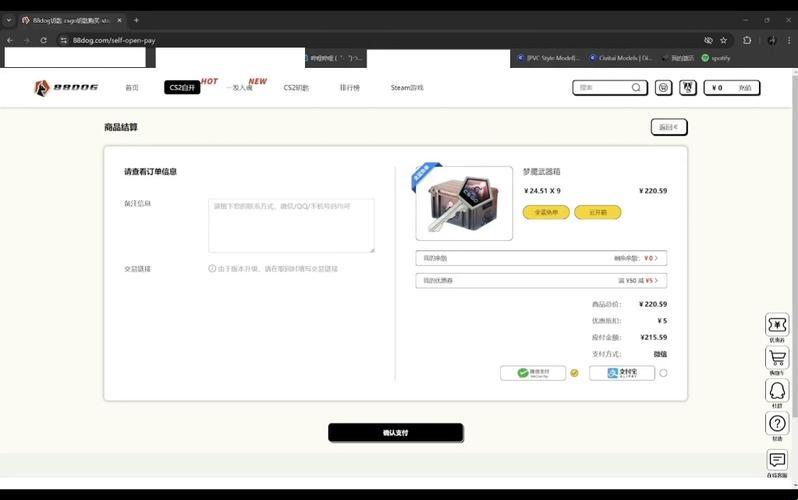Expand the my balance row
This screenshot has width=798, height=500.
coord(541,258)
